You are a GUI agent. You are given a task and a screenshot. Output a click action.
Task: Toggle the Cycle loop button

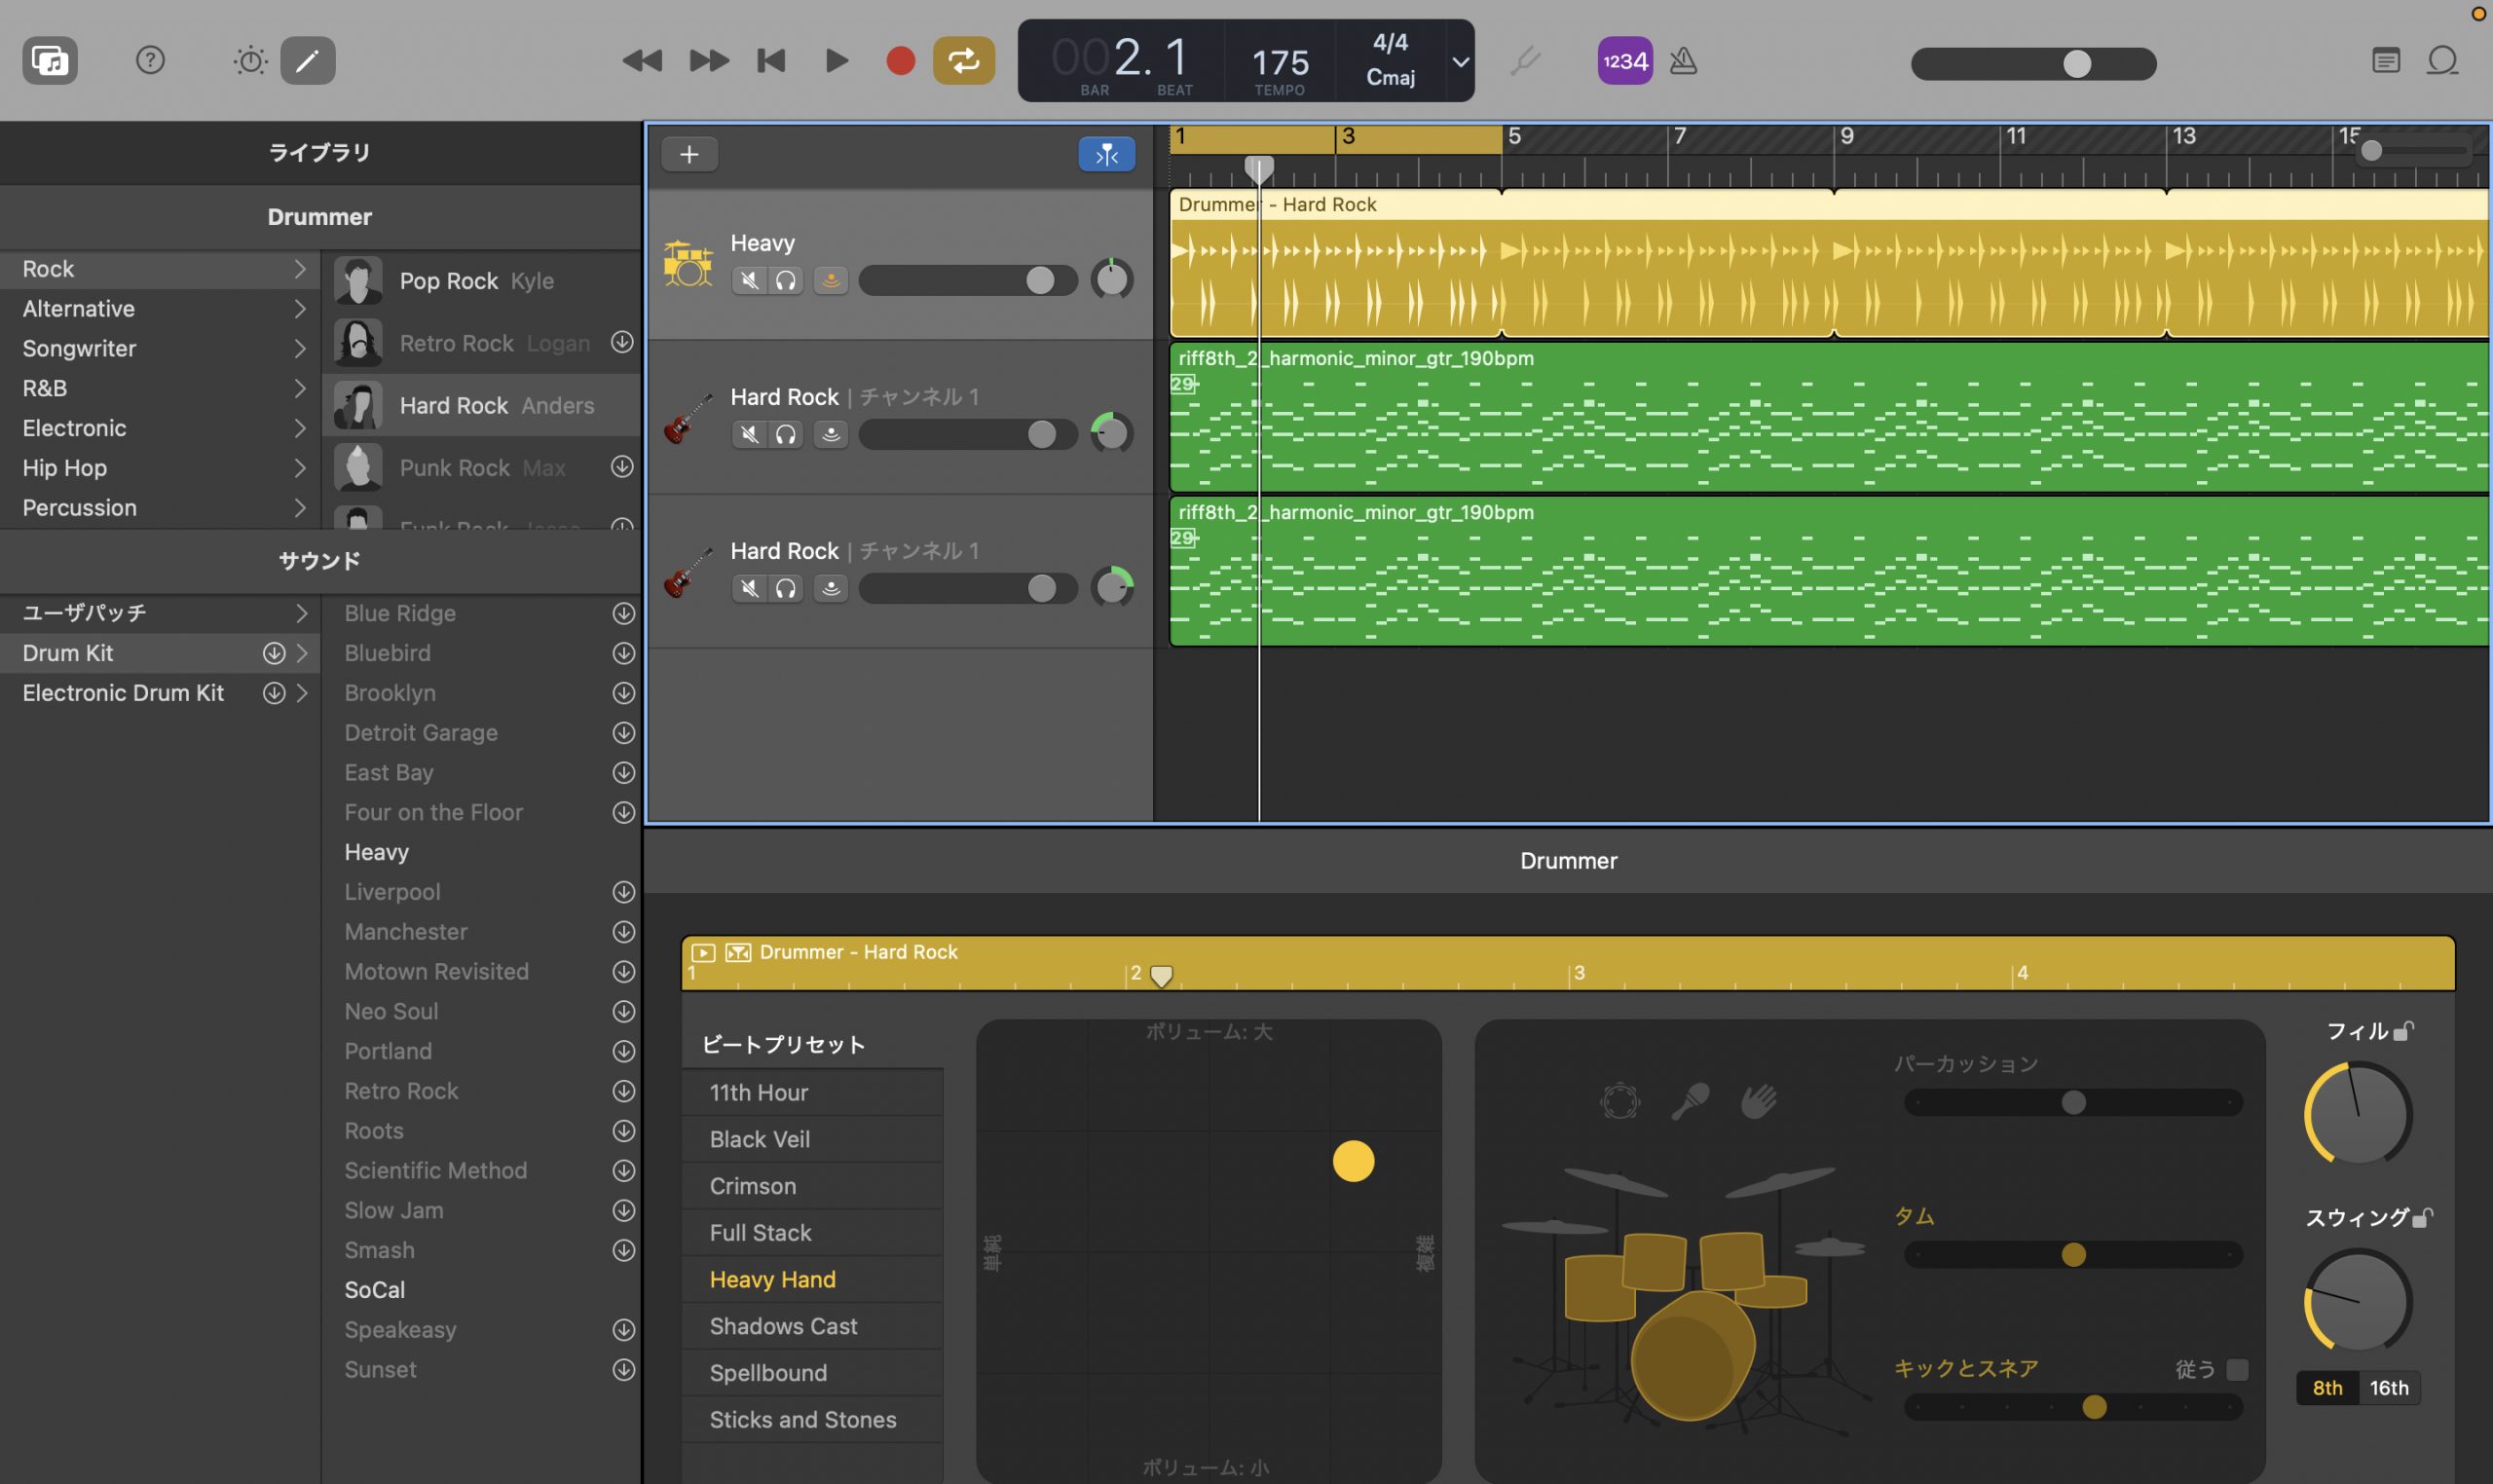(964, 61)
